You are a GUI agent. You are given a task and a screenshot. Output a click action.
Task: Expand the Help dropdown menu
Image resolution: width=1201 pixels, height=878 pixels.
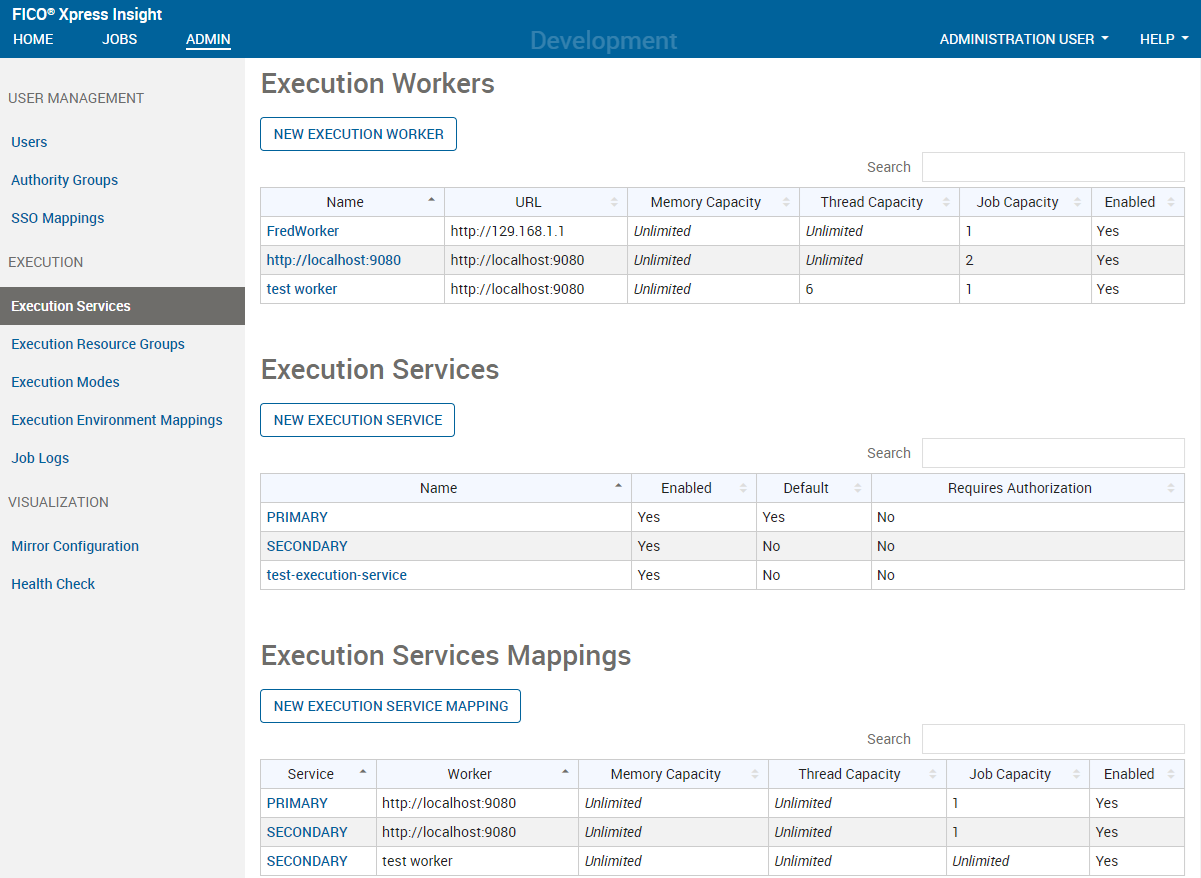click(x=1163, y=39)
